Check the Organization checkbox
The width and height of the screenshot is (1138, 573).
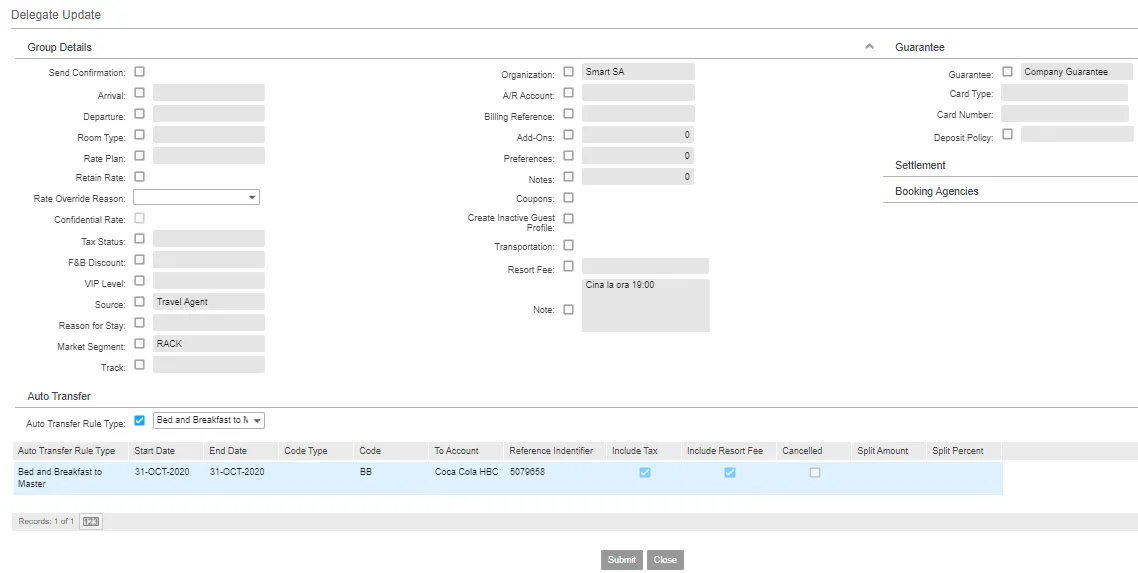coord(568,72)
